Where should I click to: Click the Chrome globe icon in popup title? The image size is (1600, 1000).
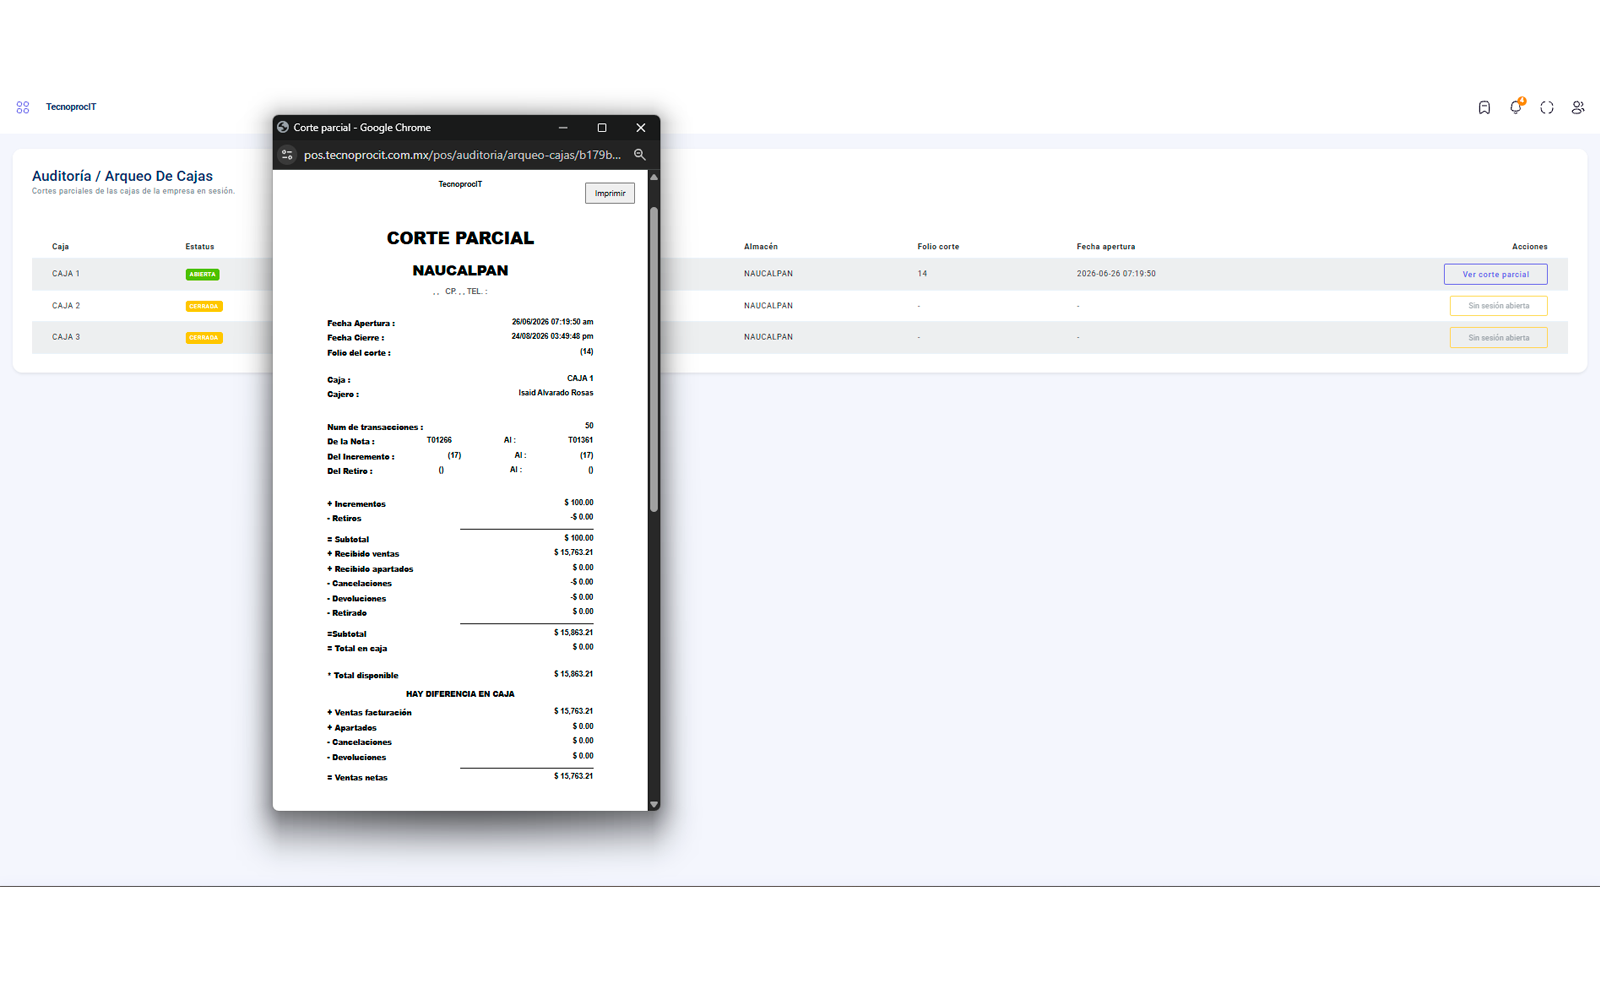(x=283, y=127)
